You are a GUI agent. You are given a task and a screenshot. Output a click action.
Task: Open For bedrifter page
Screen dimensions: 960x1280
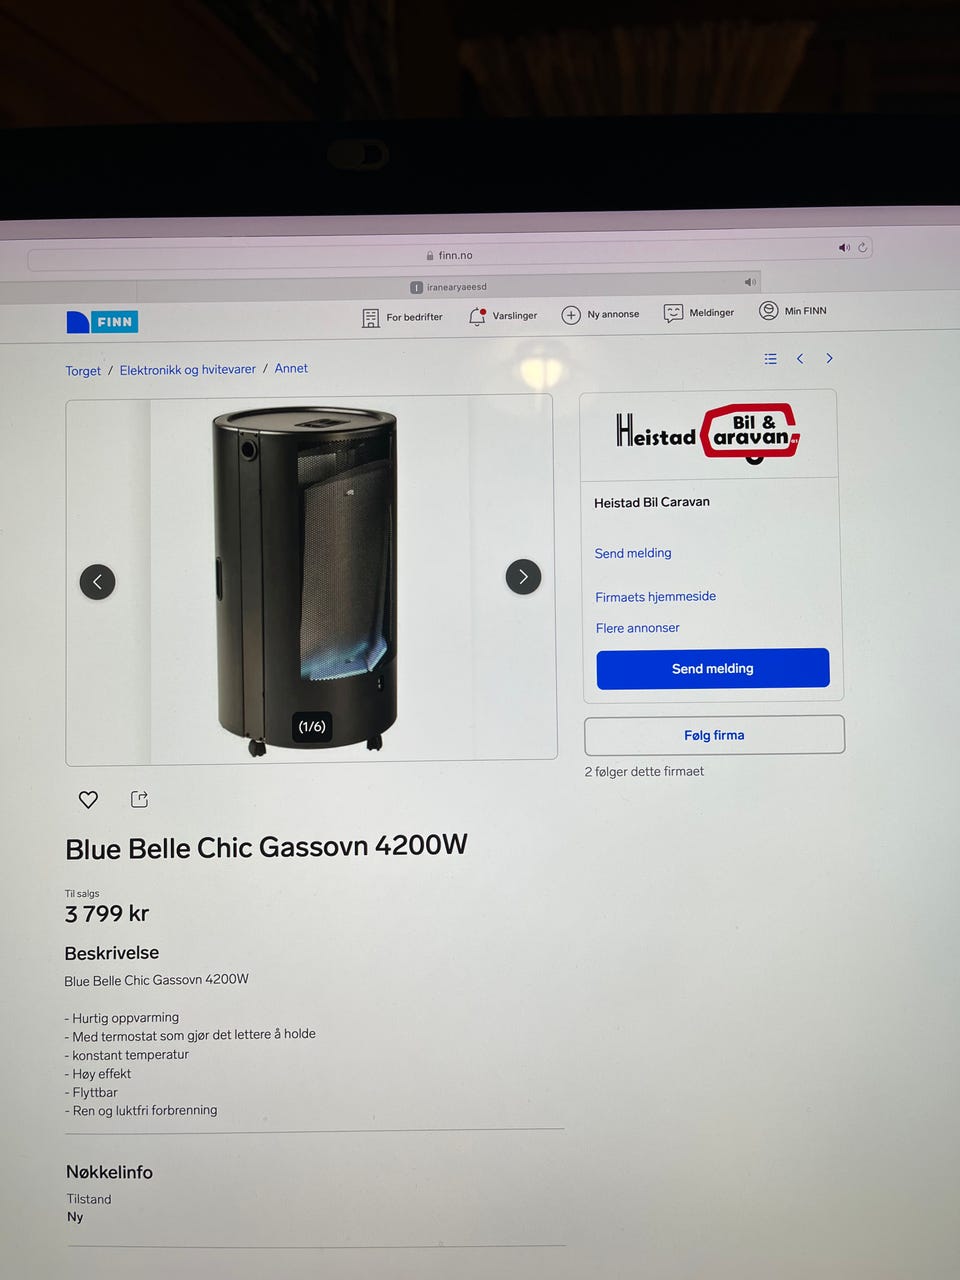(x=402, y=317)
